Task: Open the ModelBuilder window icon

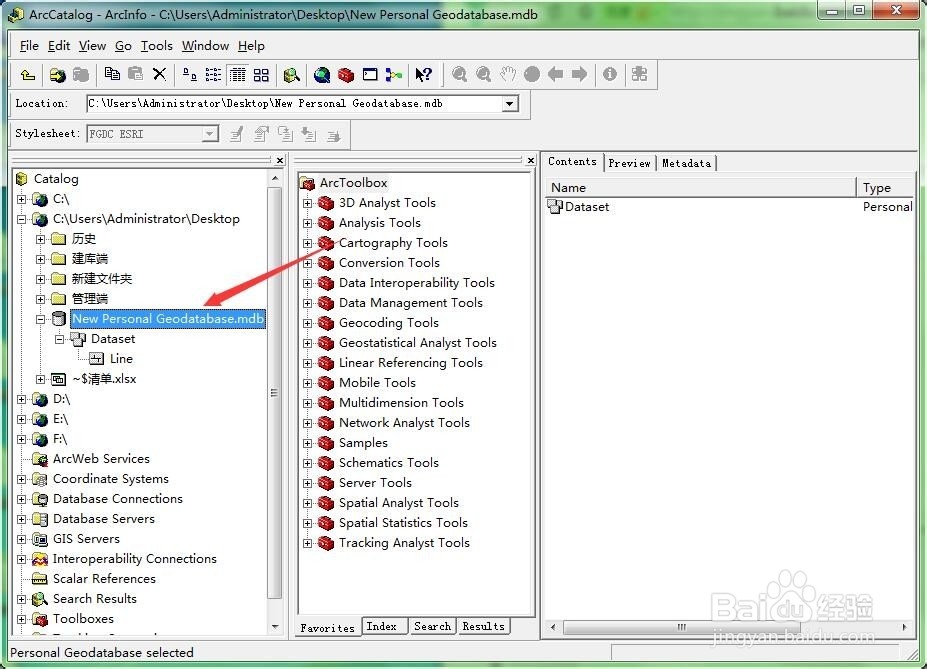Action: (x=394, y=74)
